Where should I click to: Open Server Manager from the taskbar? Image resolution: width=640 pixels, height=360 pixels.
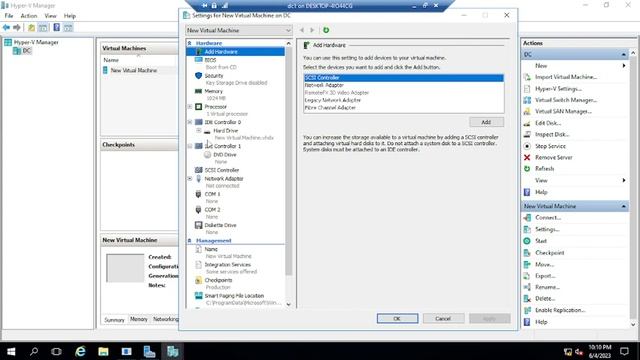149,351
